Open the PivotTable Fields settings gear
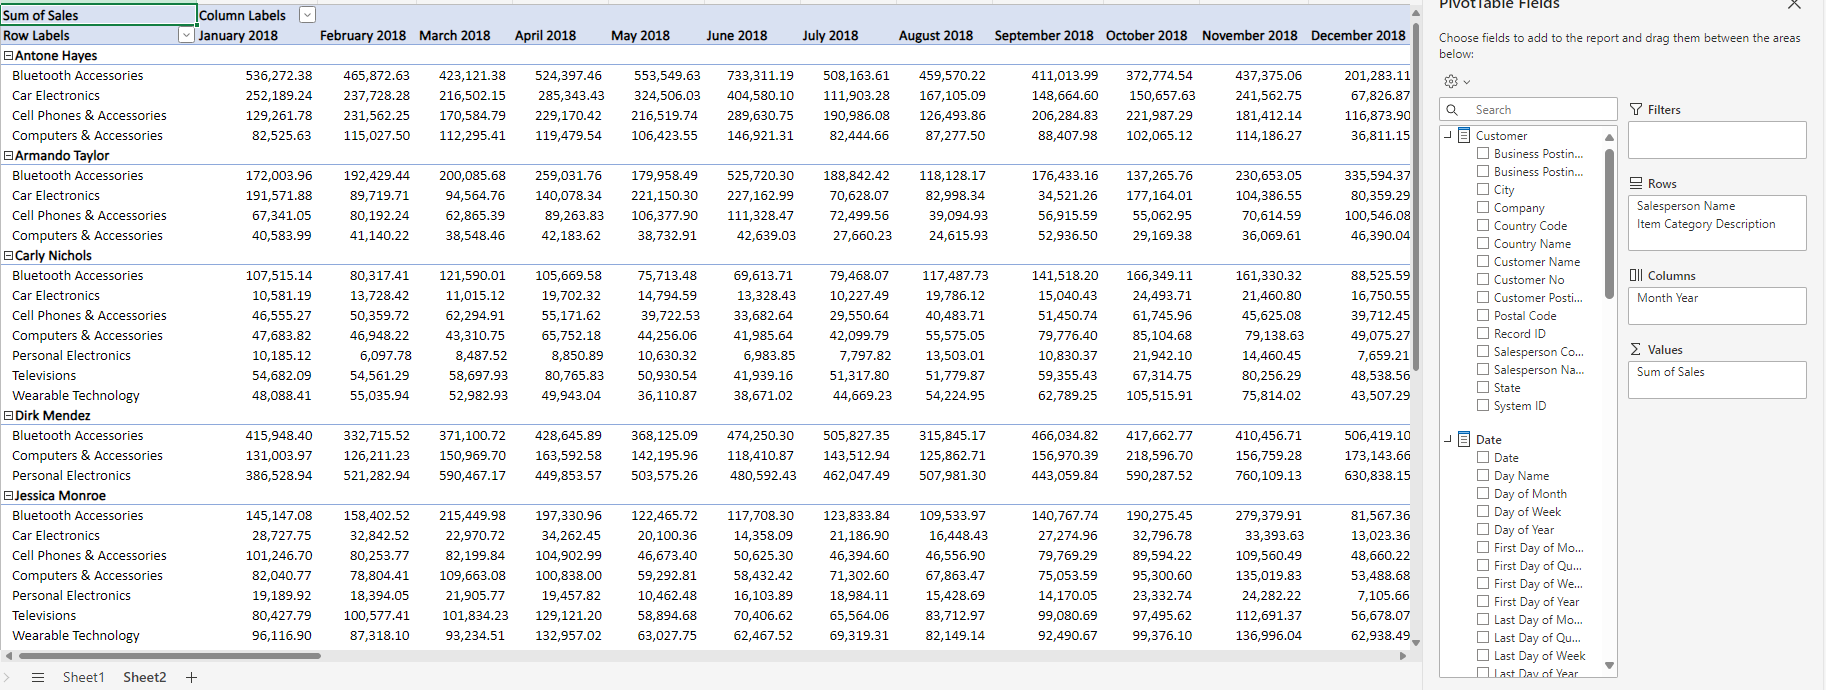The height and width of the screenshot is (690, 1826). (1451, 81)
